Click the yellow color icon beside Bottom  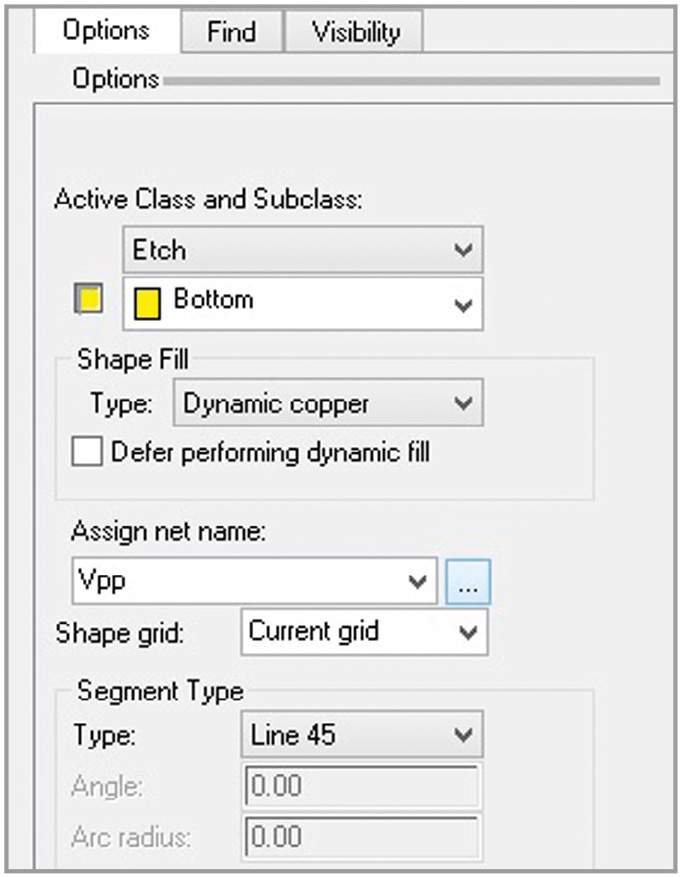[147, 302]
